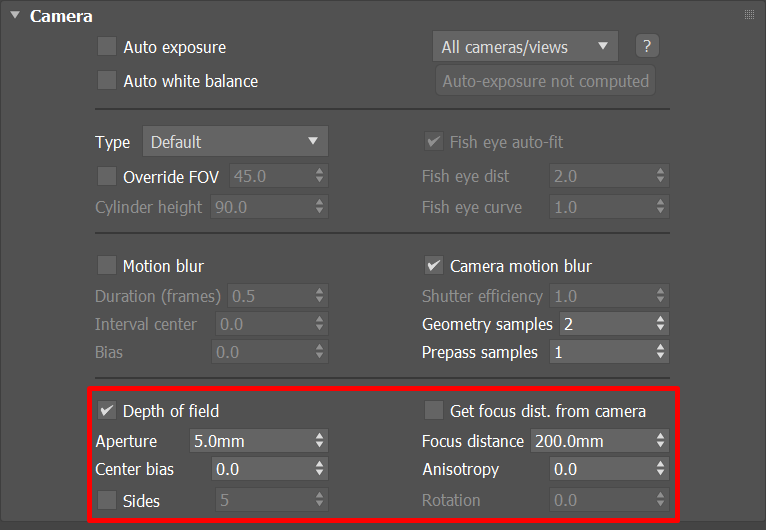Click the Center bias spinner arrows
The height and width of the screenshot is (530, 766).
(x=319, y=469)
